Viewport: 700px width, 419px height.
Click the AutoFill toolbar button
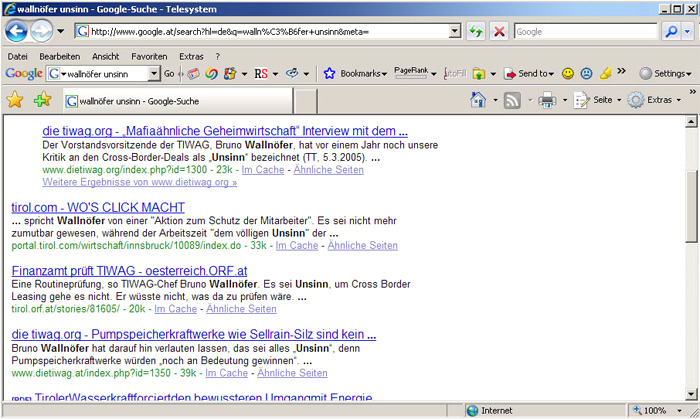pyautogui.click(x=454, y=74)
